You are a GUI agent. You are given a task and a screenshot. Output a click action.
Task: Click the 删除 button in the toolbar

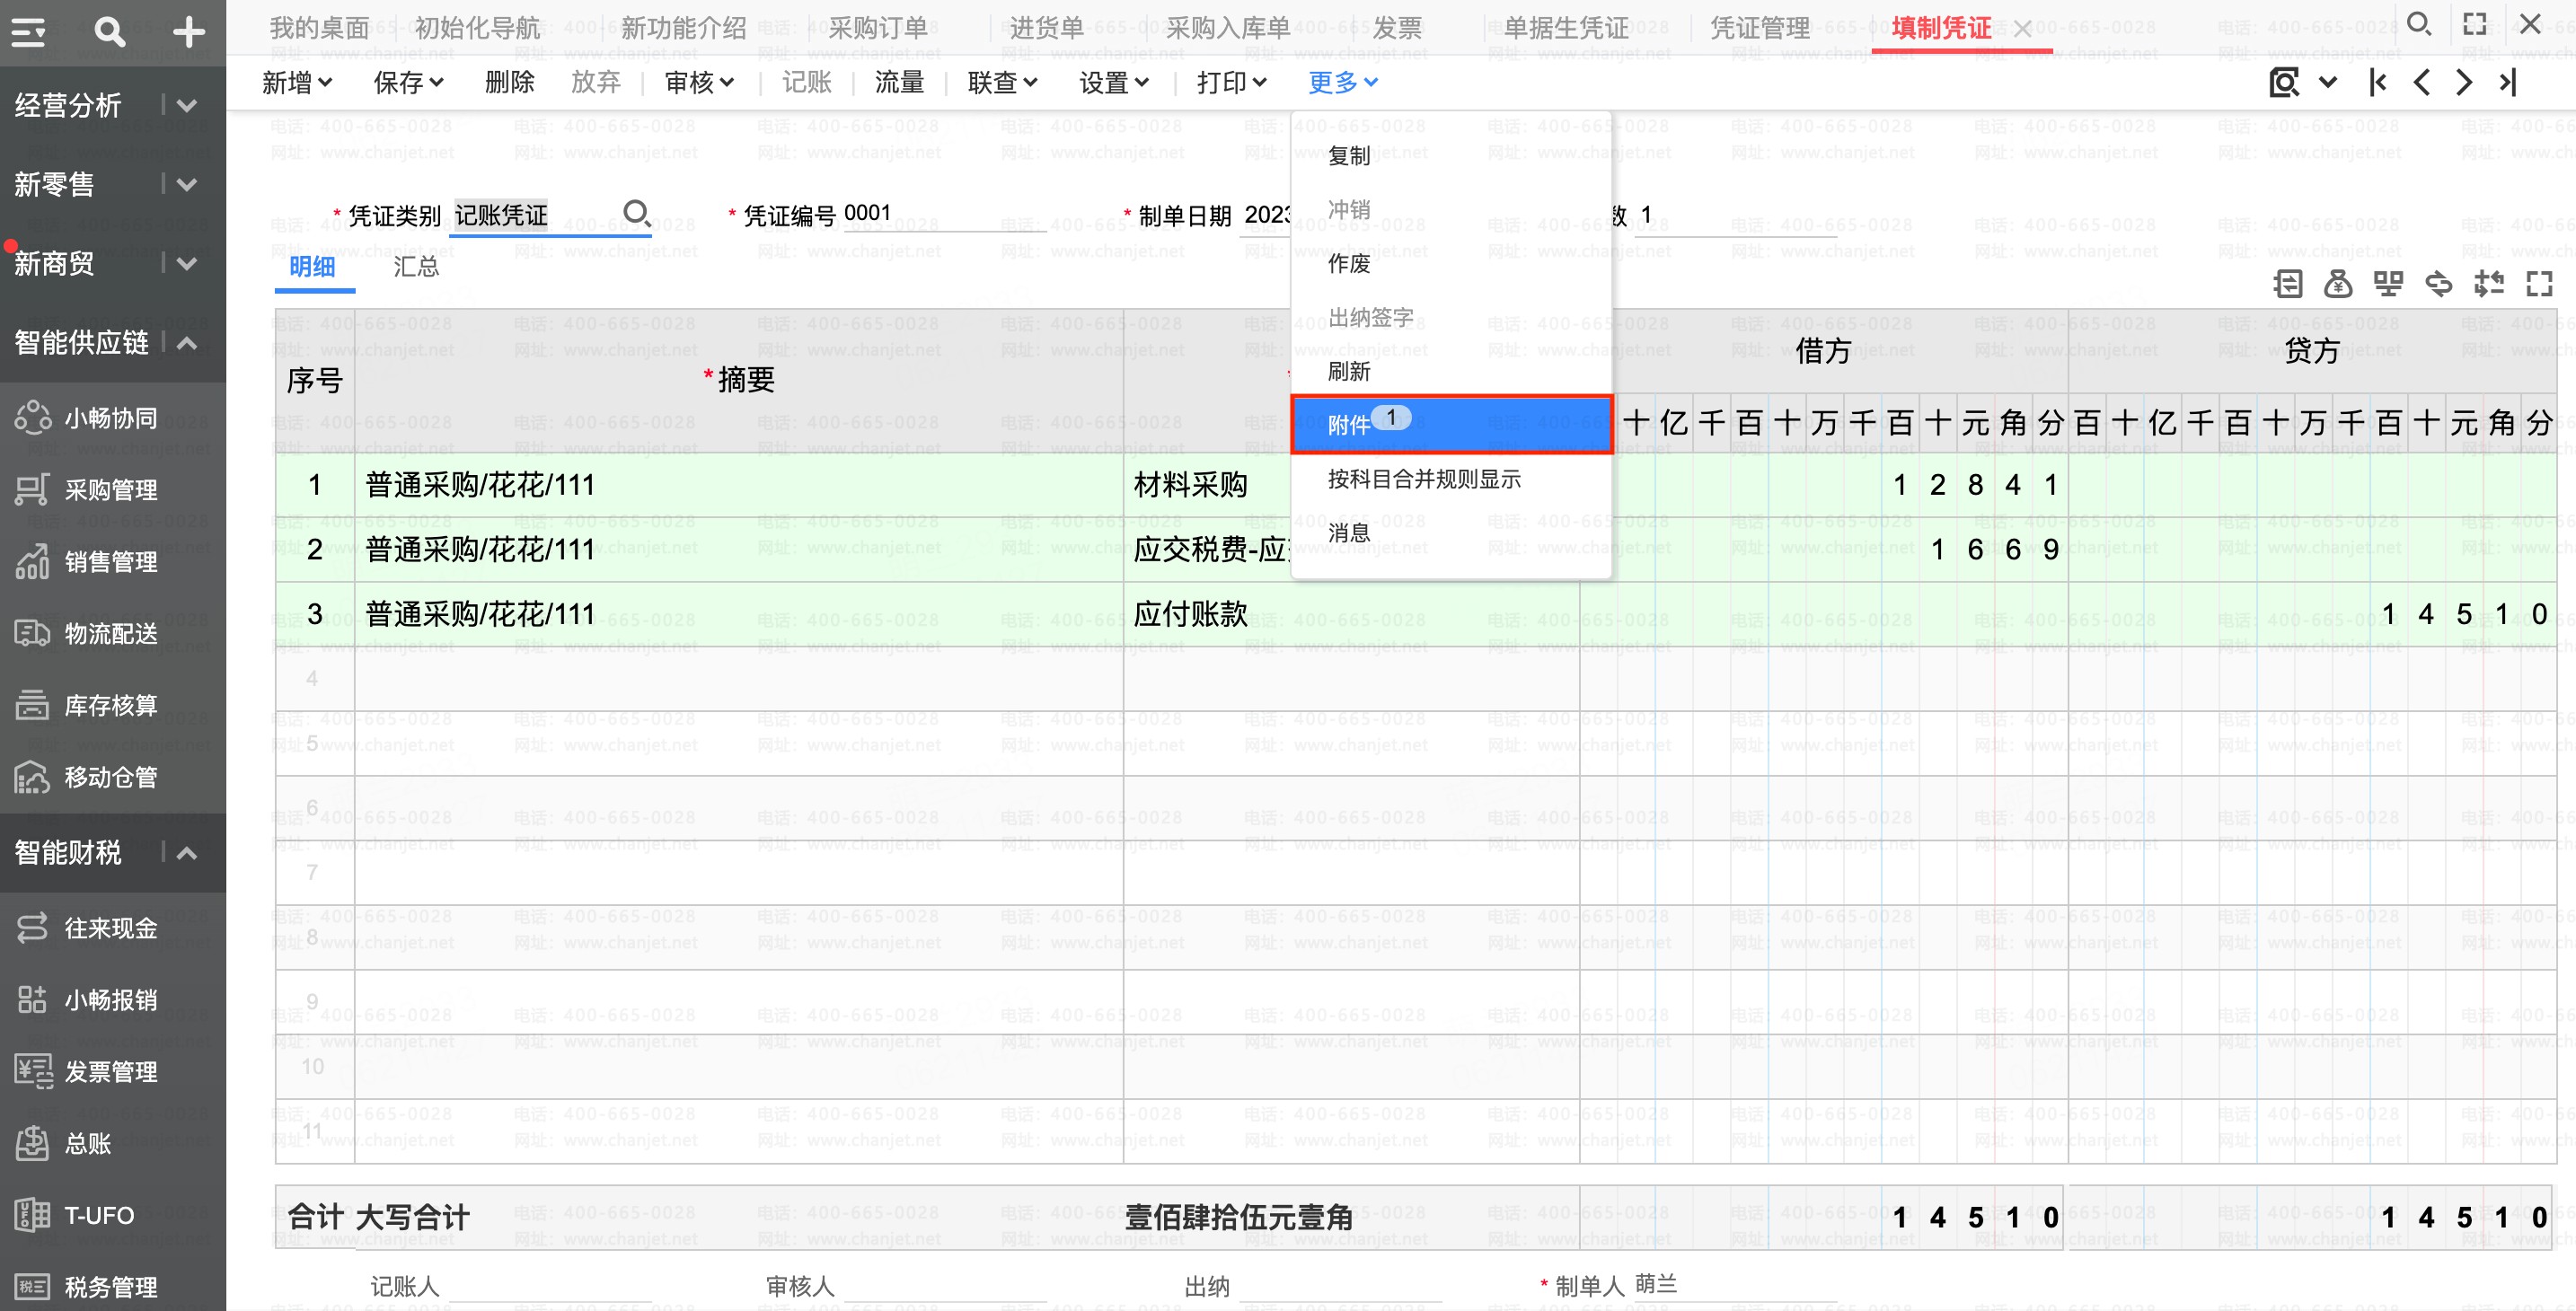coord(510,82)
